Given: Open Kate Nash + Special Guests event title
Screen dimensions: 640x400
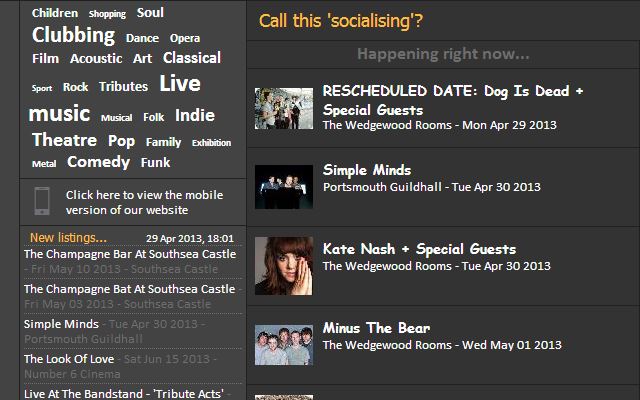Looking at the screenshot, I should pyautogui.click(x=419, y=249).
